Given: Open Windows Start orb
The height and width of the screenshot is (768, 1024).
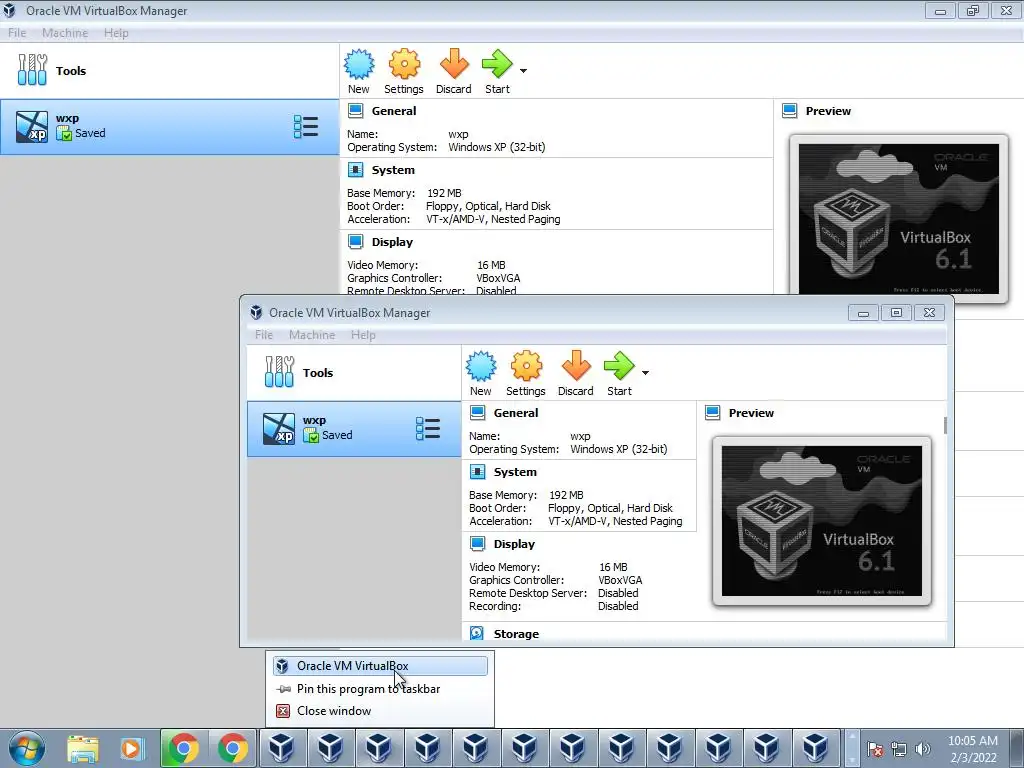Looking at the screenshot, I should 27,748.
